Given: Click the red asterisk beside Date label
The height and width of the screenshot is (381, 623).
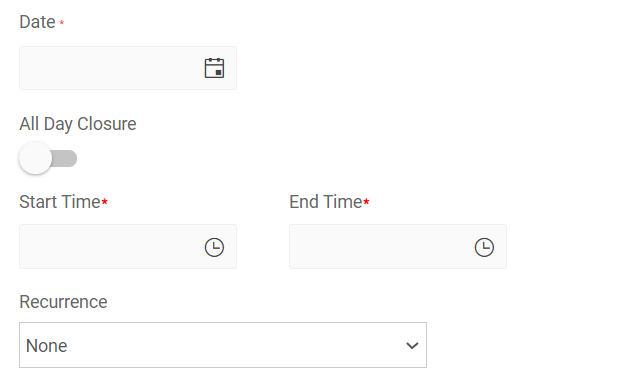Looking at the screenshot, I should pyautogui.click(x=62, y=23).
